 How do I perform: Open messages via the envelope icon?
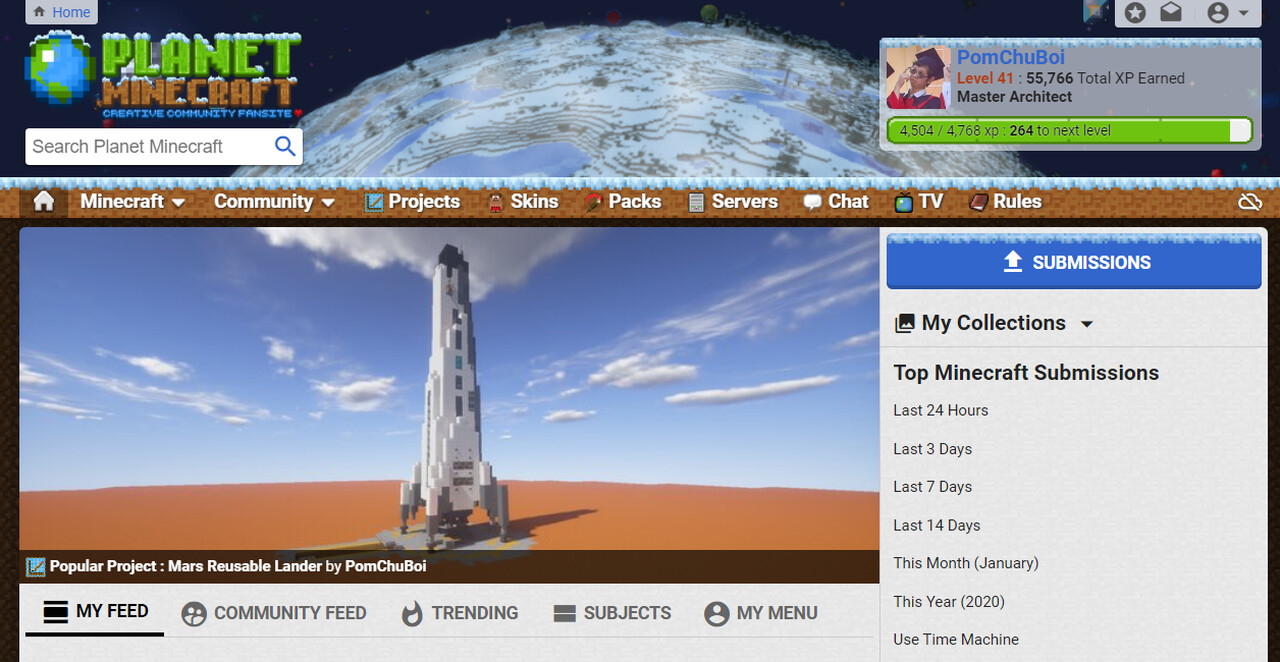(x=1170, y=13)
